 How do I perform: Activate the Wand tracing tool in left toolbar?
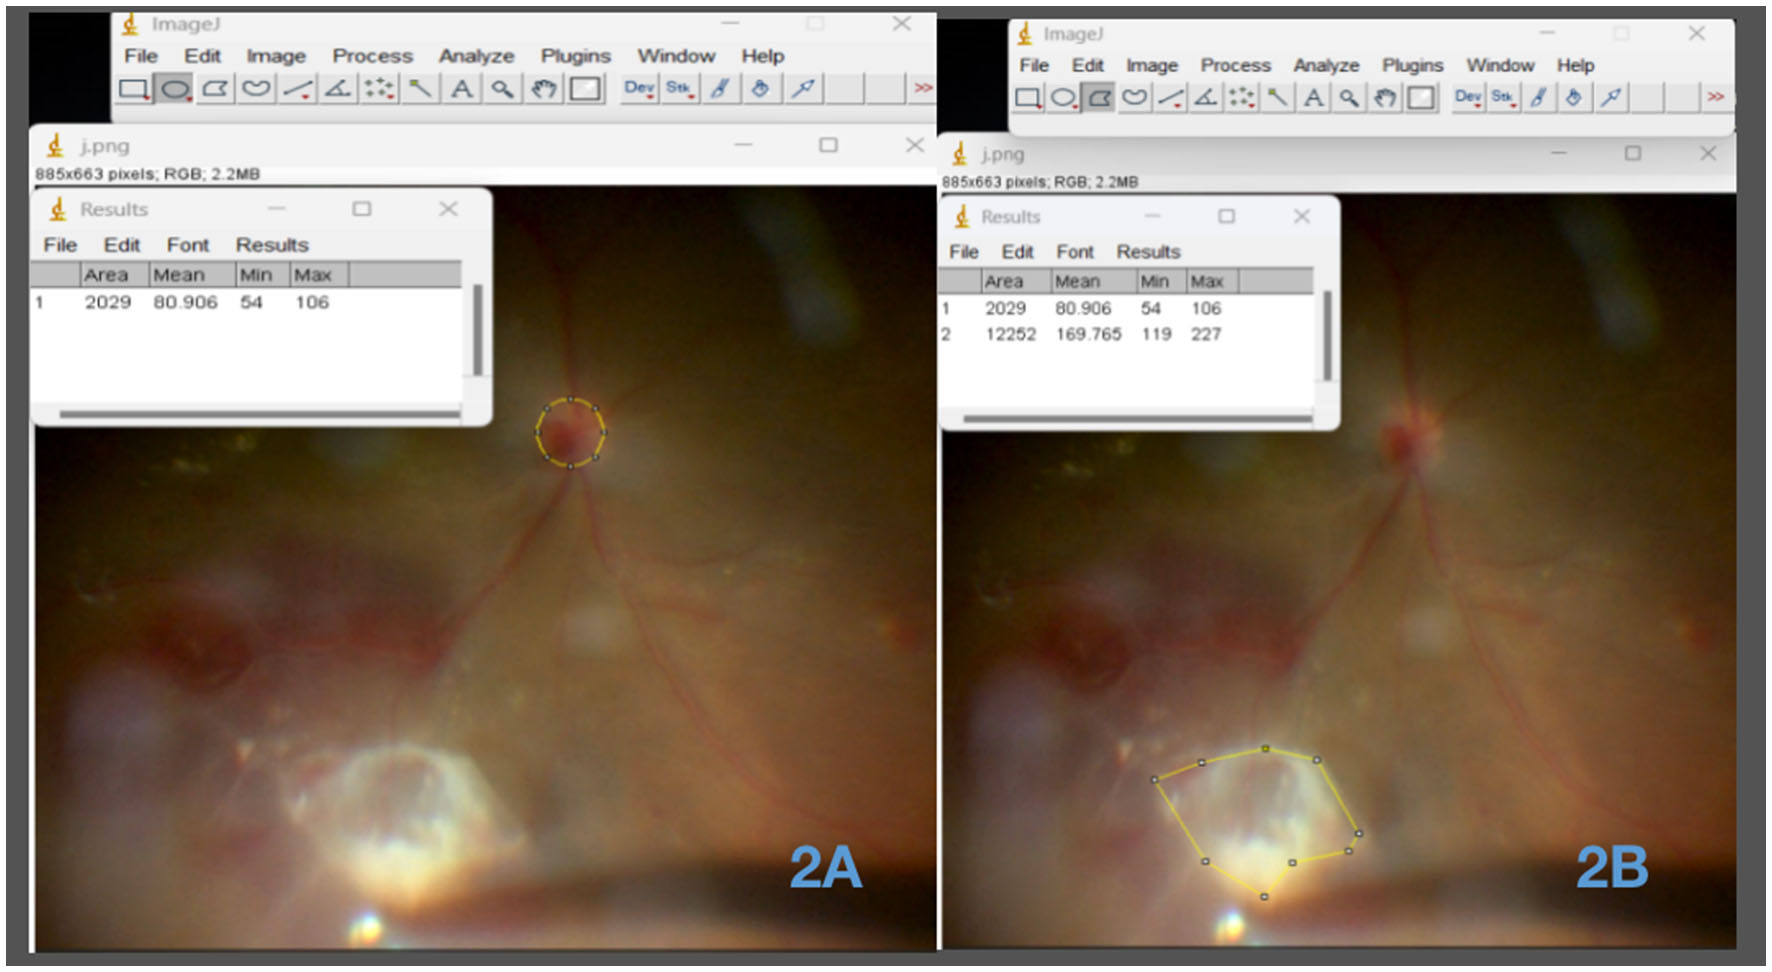[x=420, y=89]
